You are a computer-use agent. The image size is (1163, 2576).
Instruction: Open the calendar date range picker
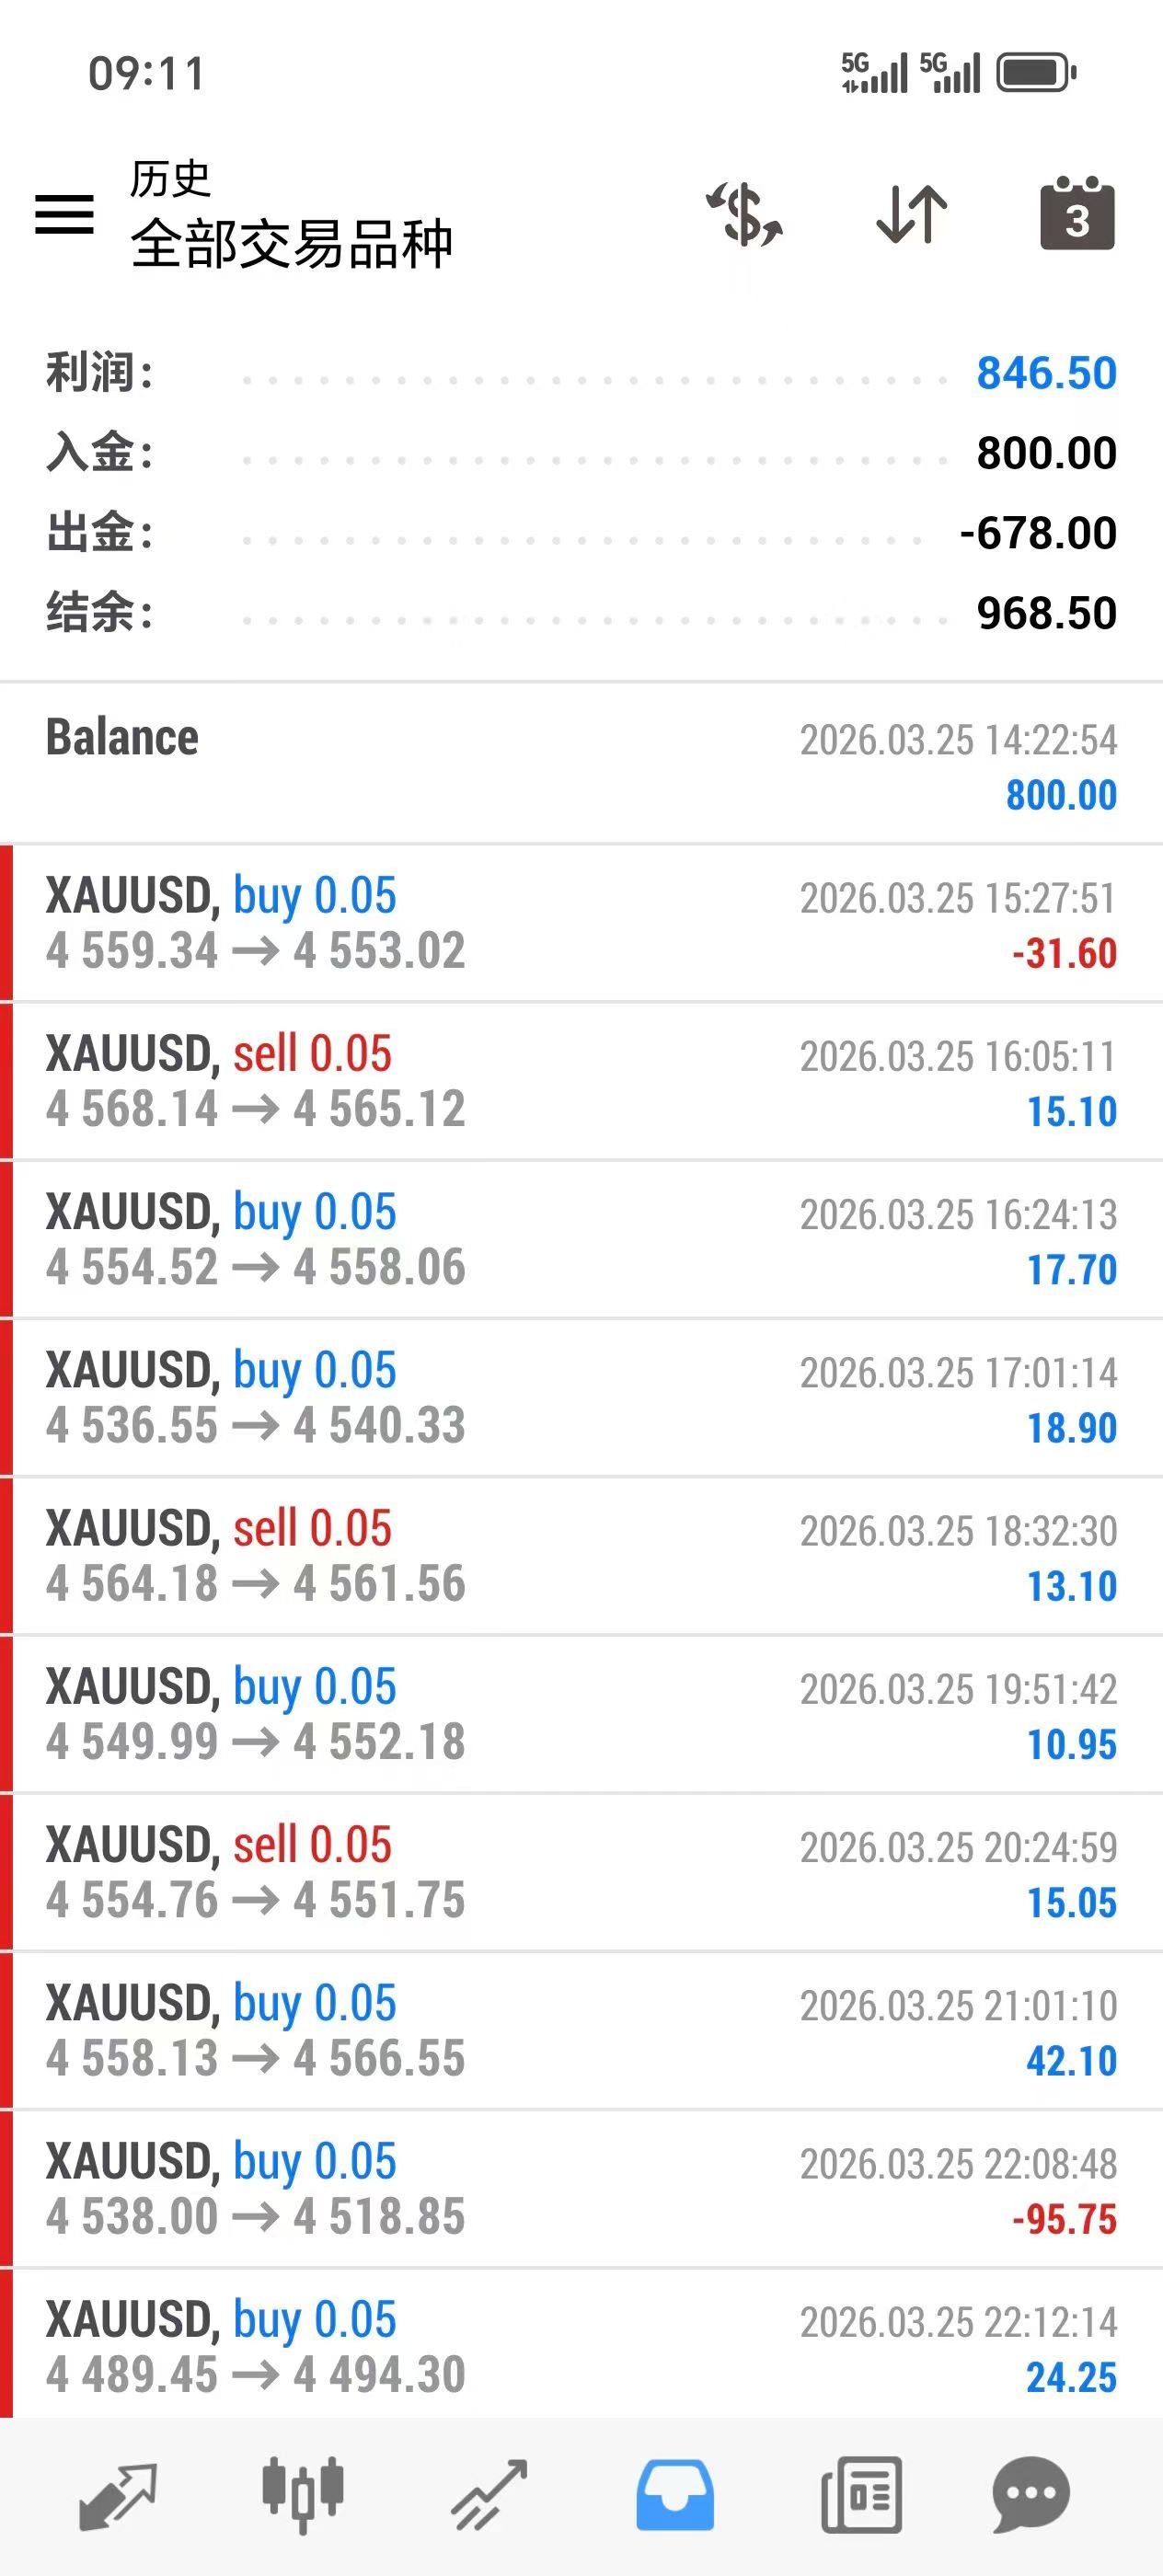click(1077, 214)
